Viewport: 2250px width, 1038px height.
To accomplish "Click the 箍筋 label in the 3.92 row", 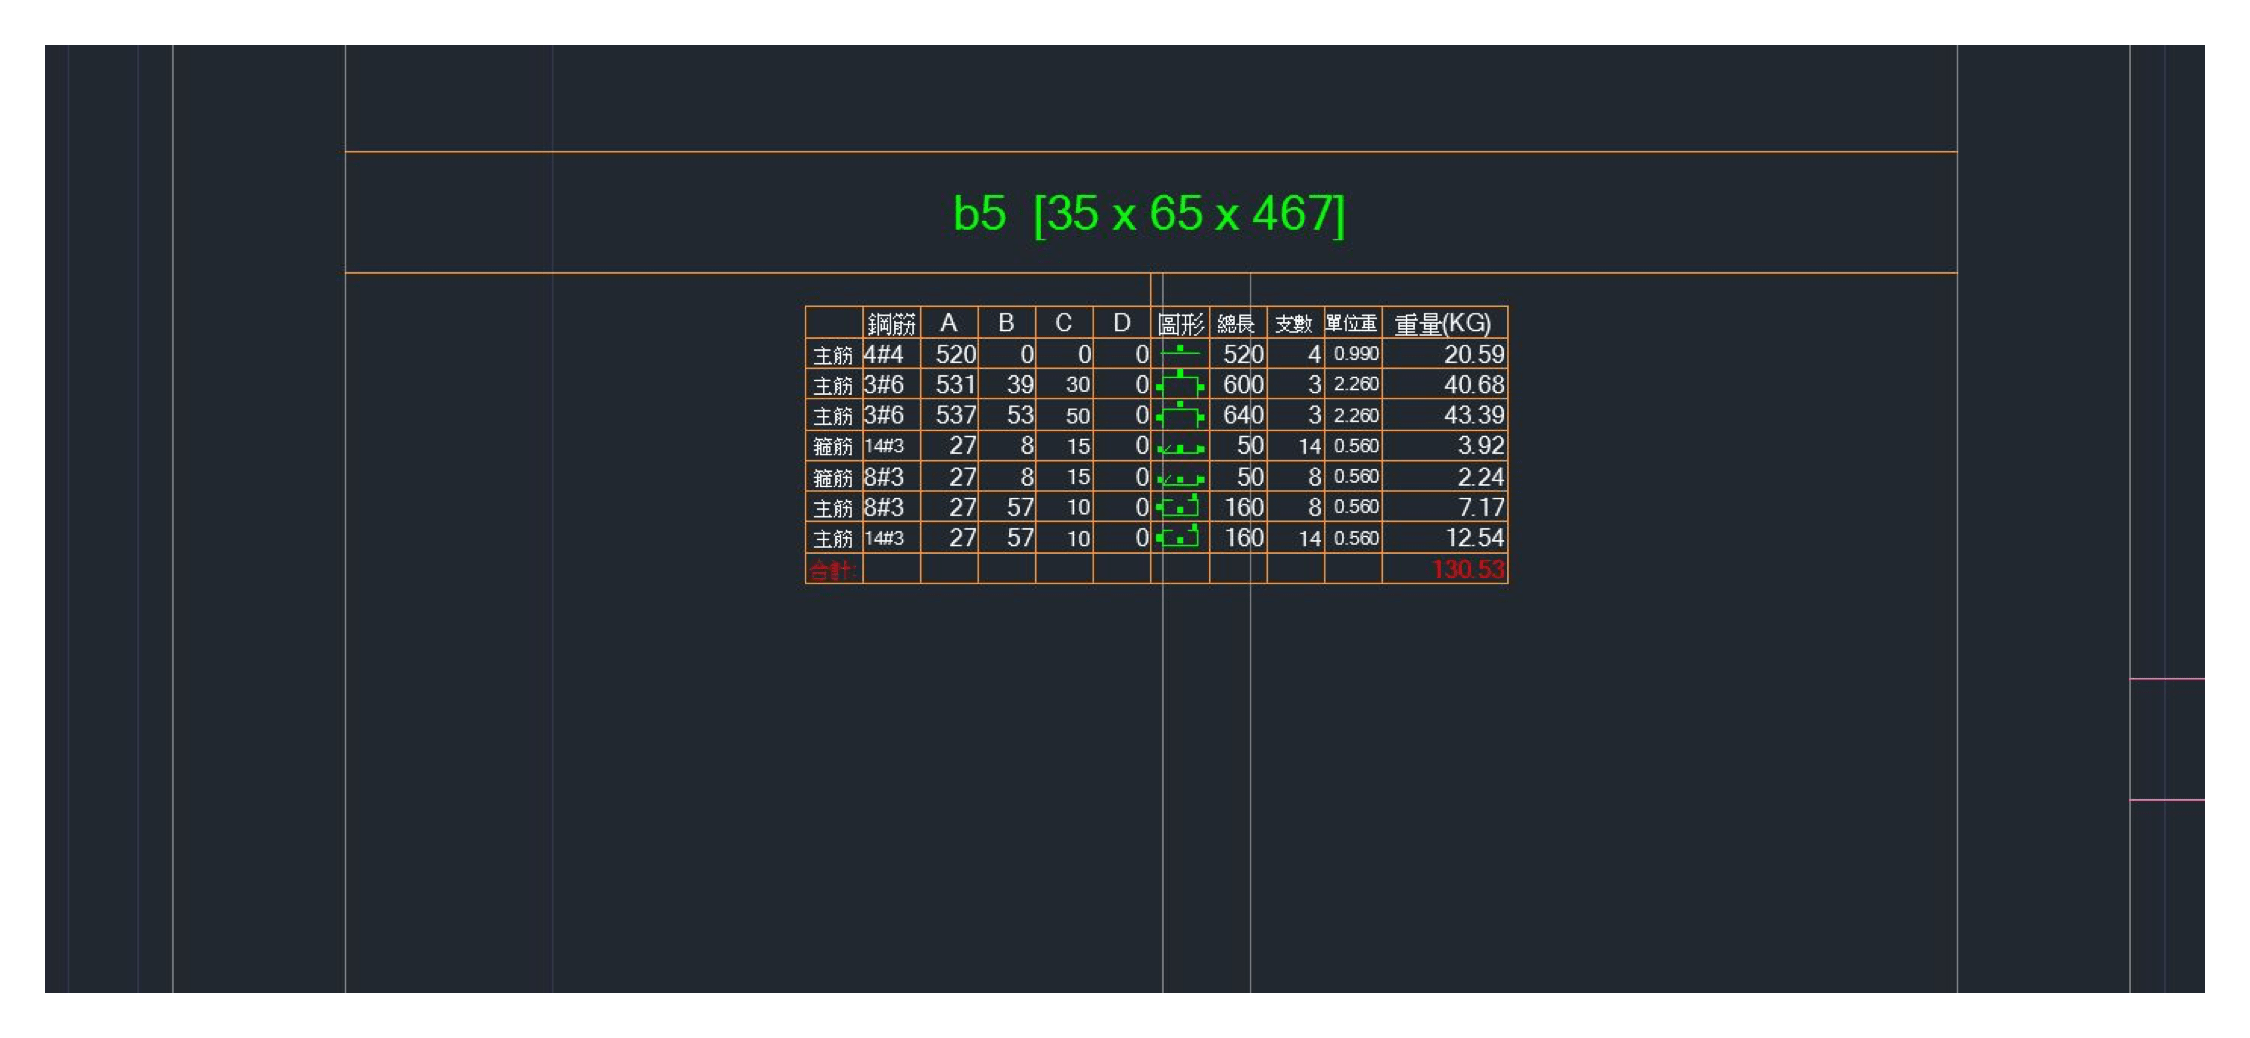I will 832,446.
